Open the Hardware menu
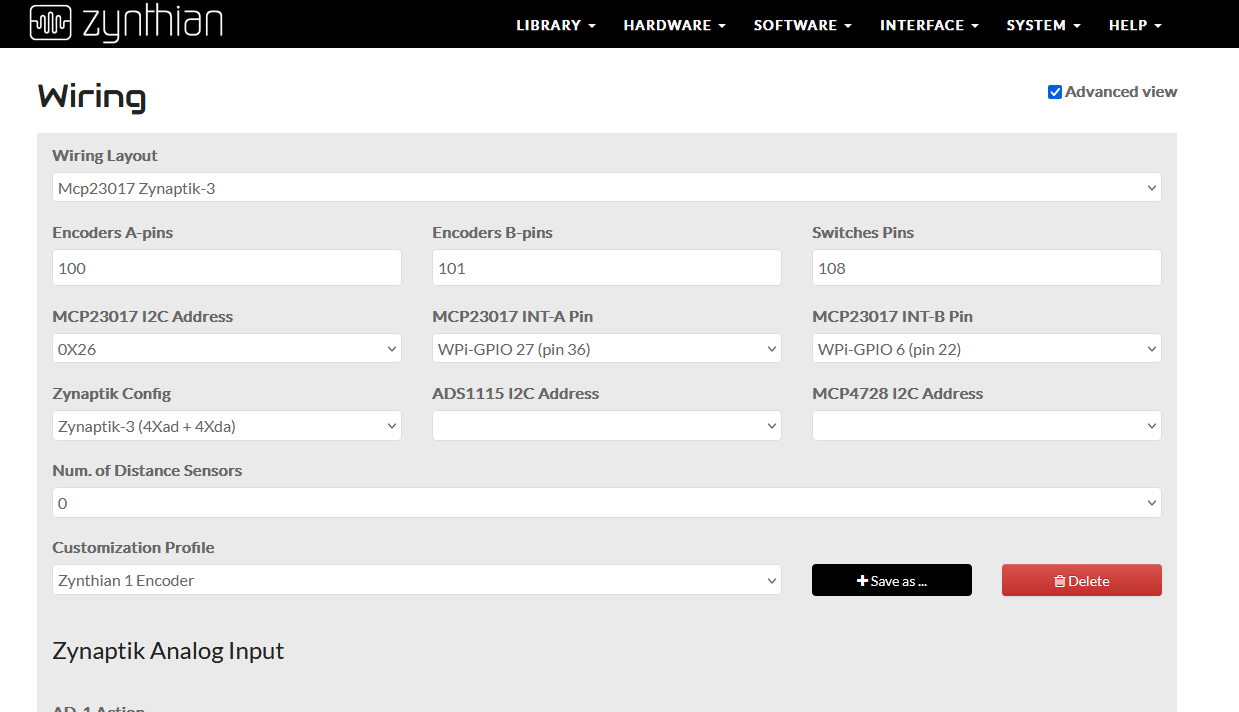This screenshot has width=1239, height=712. [x=674, y=25]
